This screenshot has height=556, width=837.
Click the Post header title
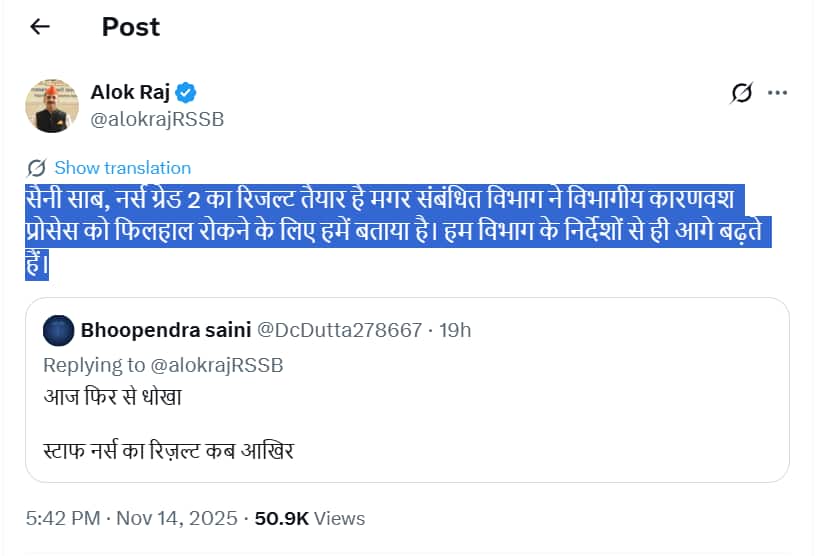(x=130, y=27)
